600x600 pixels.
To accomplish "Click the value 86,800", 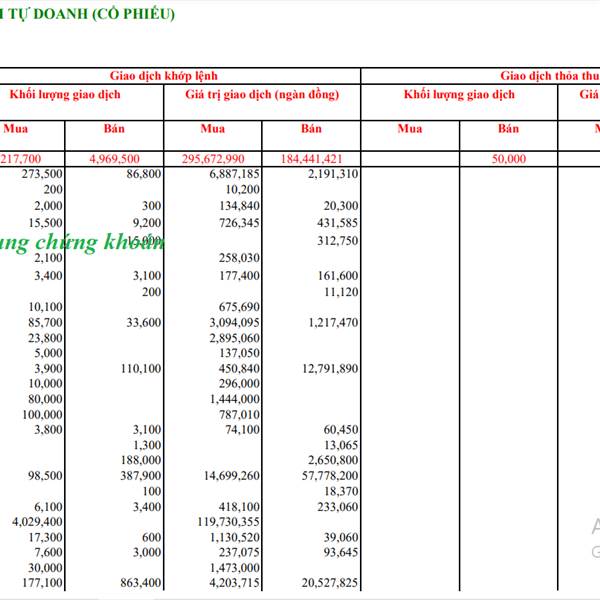I will [x=144, y=174].
